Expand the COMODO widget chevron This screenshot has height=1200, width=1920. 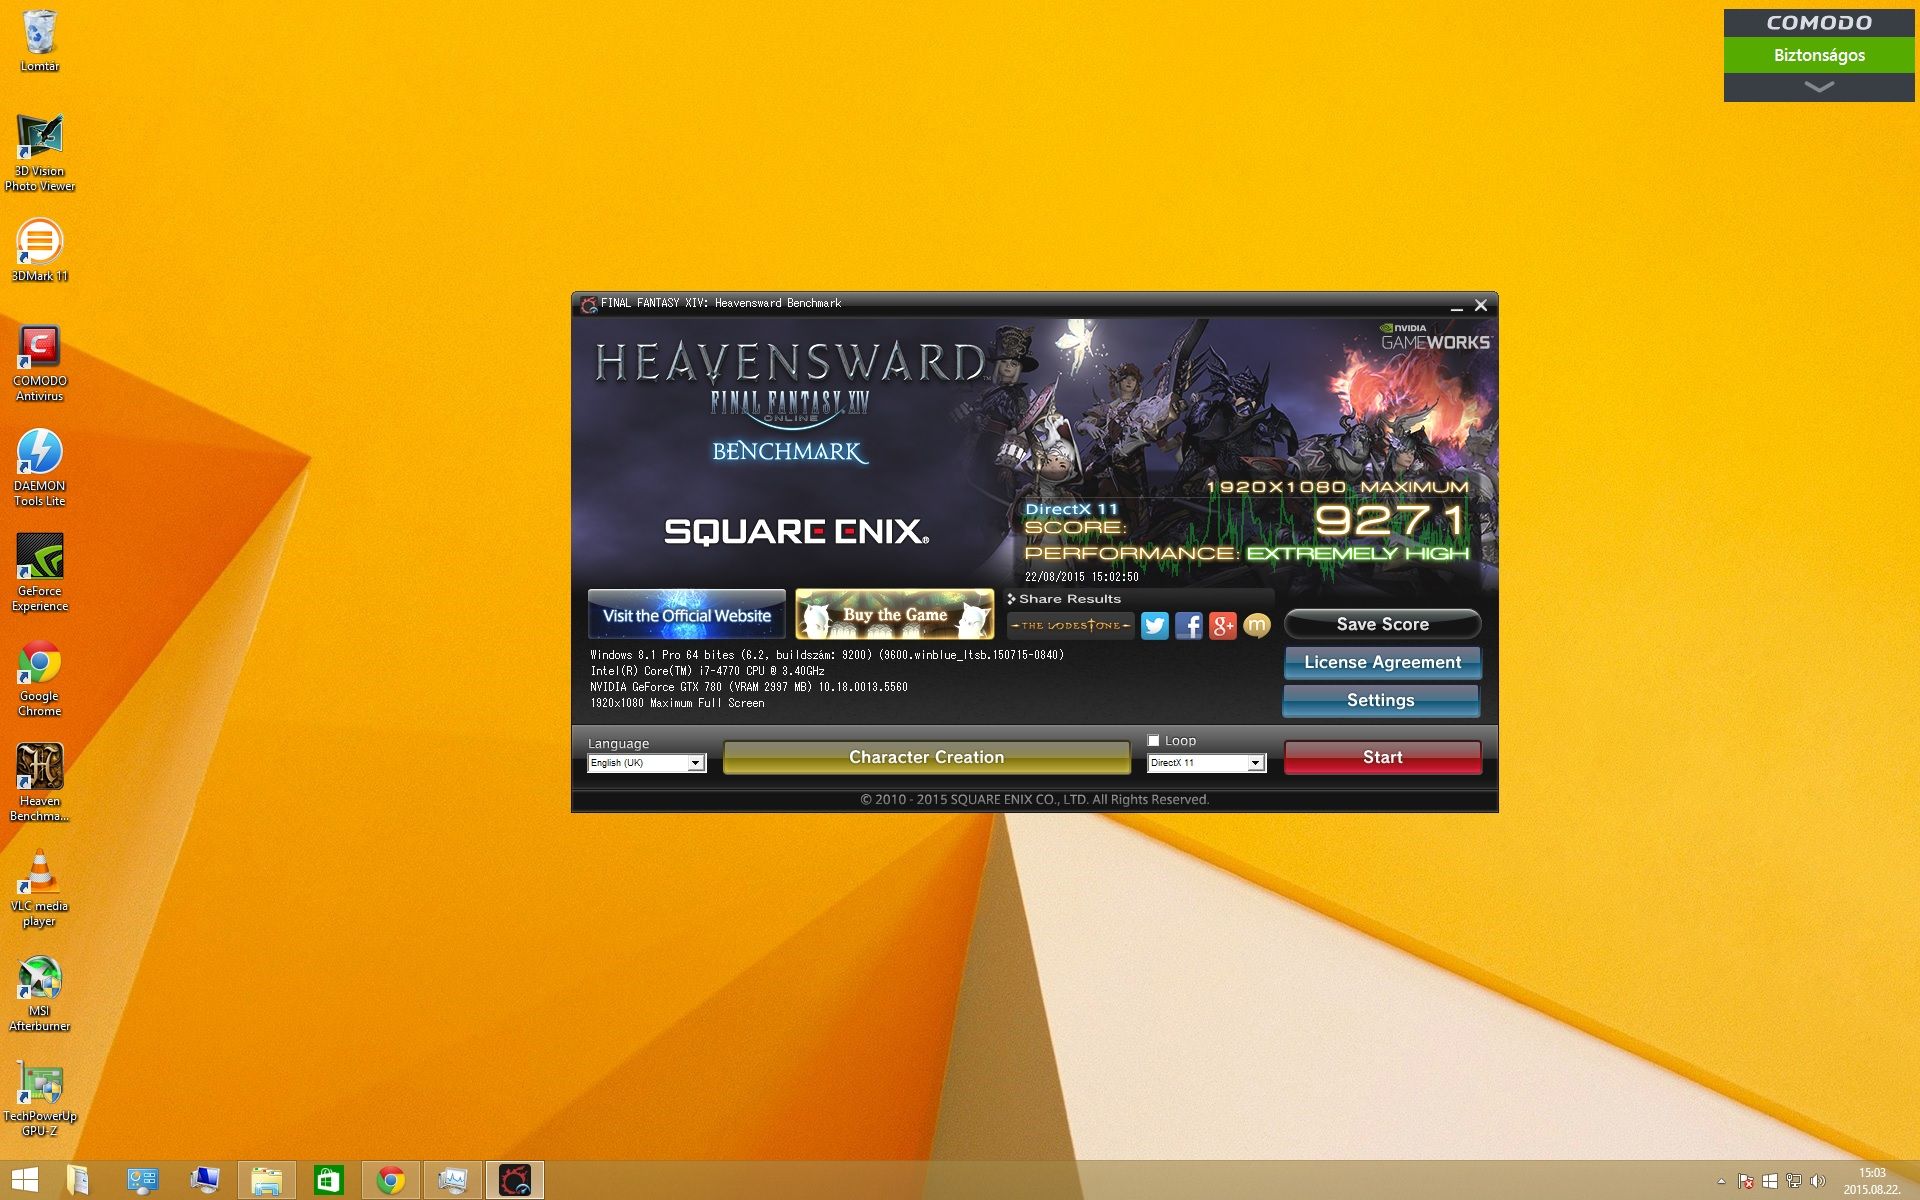pos(1819,87)
